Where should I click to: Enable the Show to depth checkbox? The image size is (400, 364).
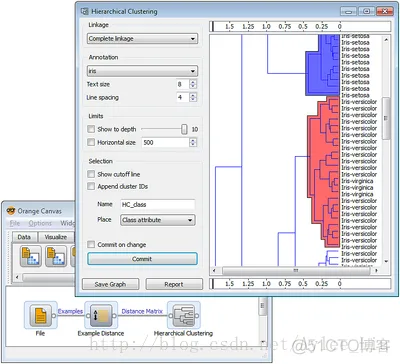[x=91, y=129]
